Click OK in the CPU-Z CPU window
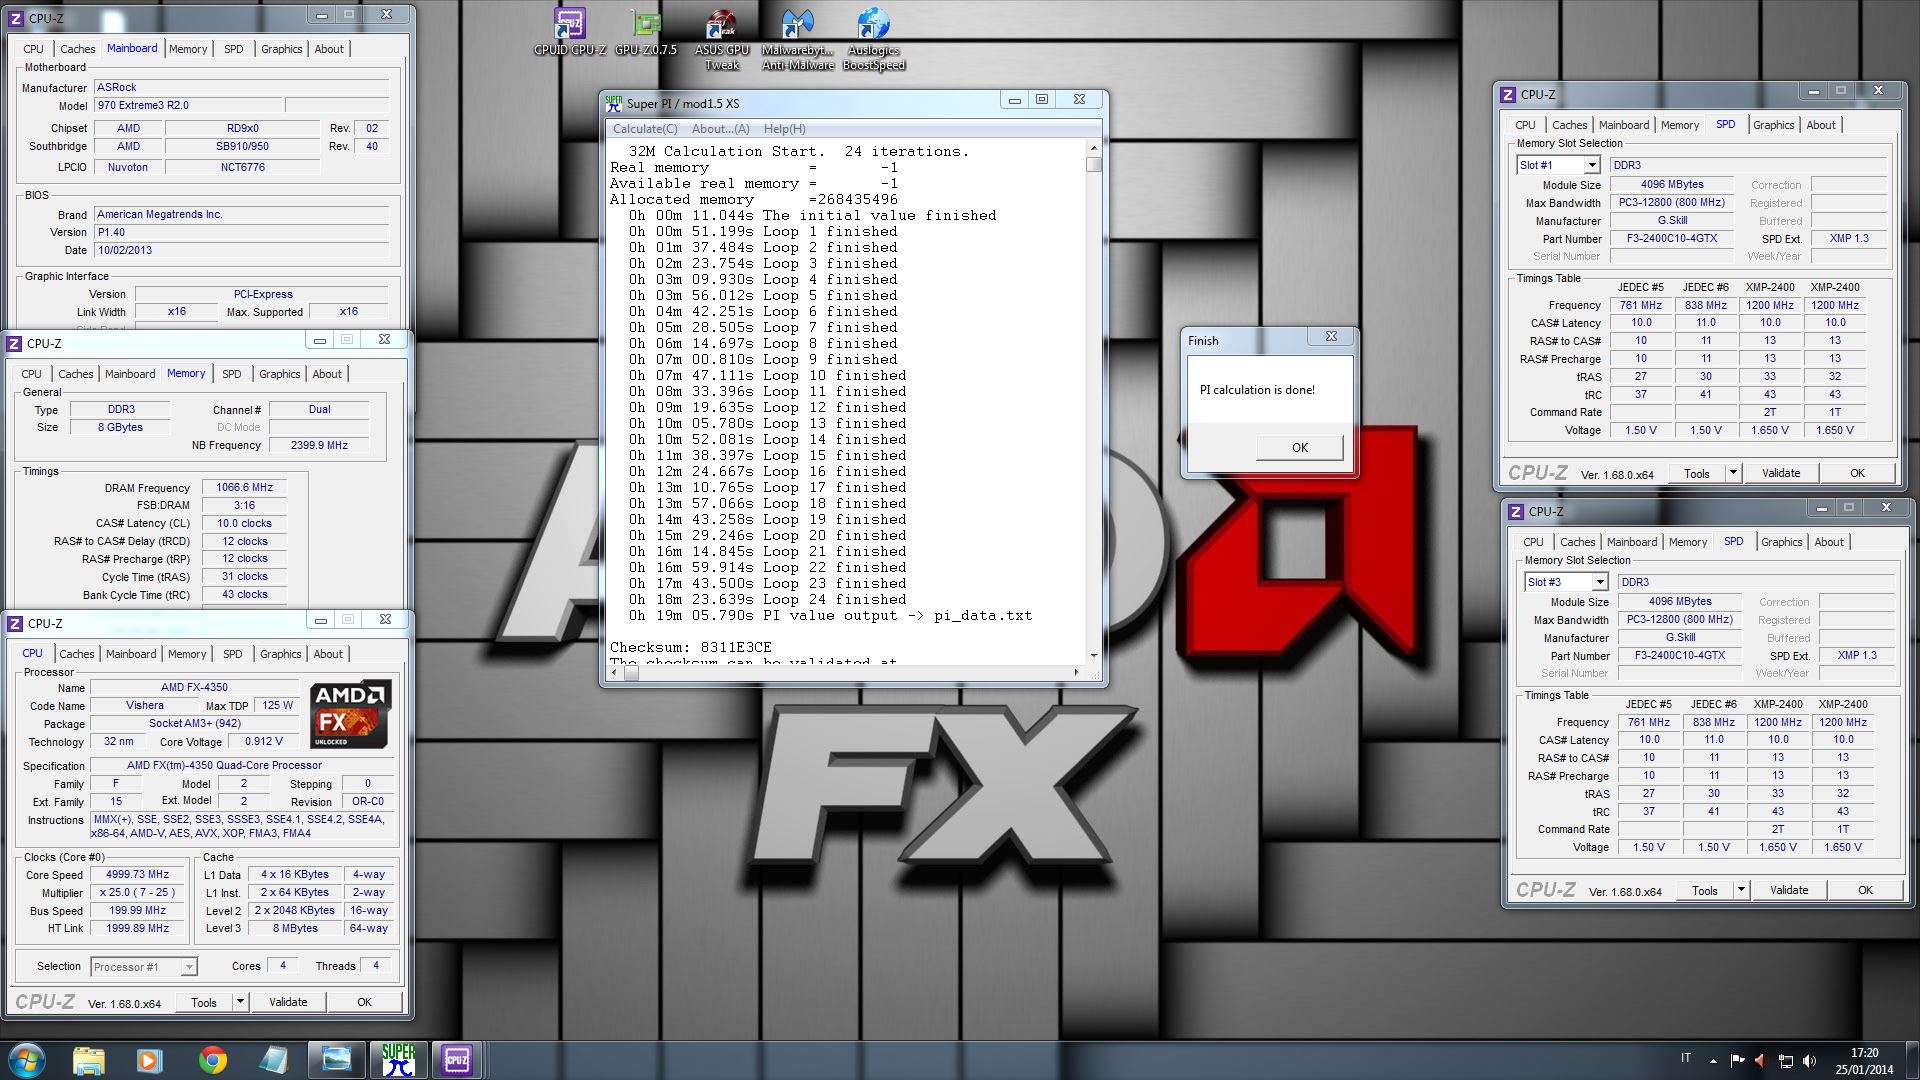The image size is (1920, 1080). pyautogui.click(x=364, y=1002)
